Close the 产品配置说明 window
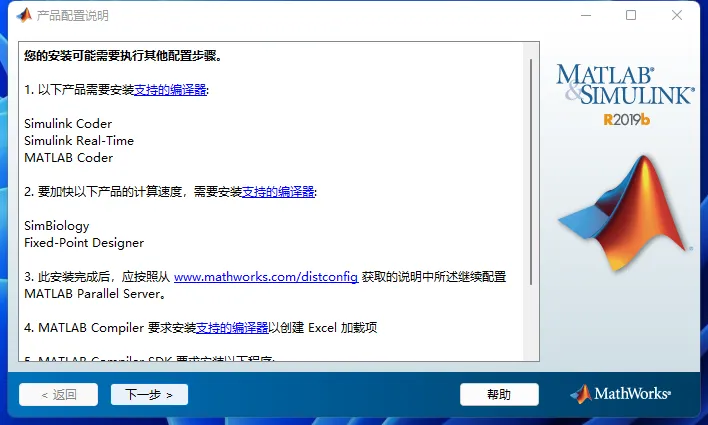The height and width of the screenshot is (425, 708). (676, 15)
